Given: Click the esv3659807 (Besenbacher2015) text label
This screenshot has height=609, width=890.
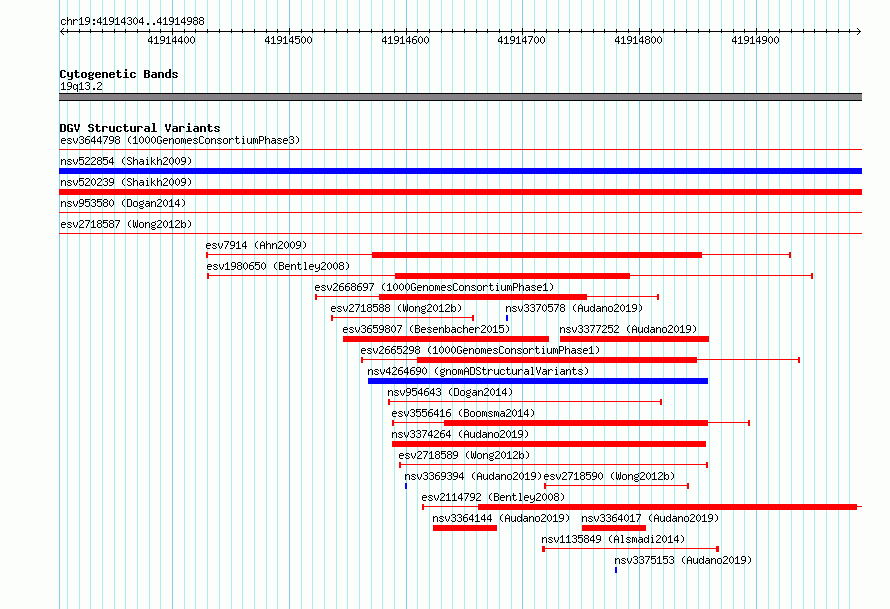Looking at the screenshot, I should (x=426, y=329).
